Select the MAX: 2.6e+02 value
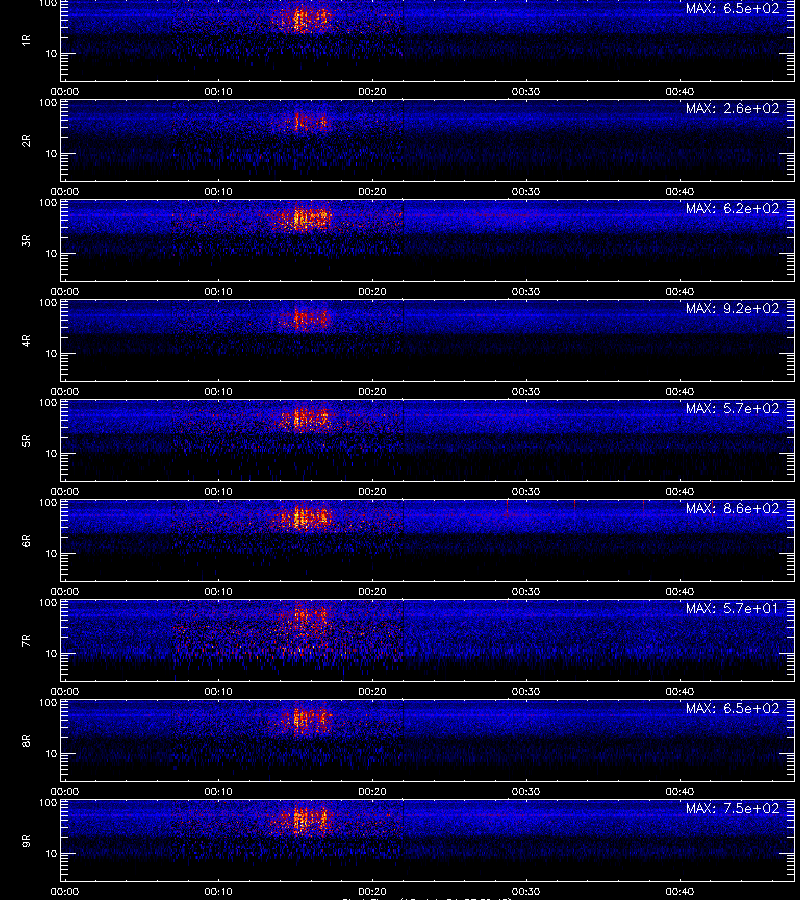The height and width of the screenshot is (900, 800). (732, 108)
